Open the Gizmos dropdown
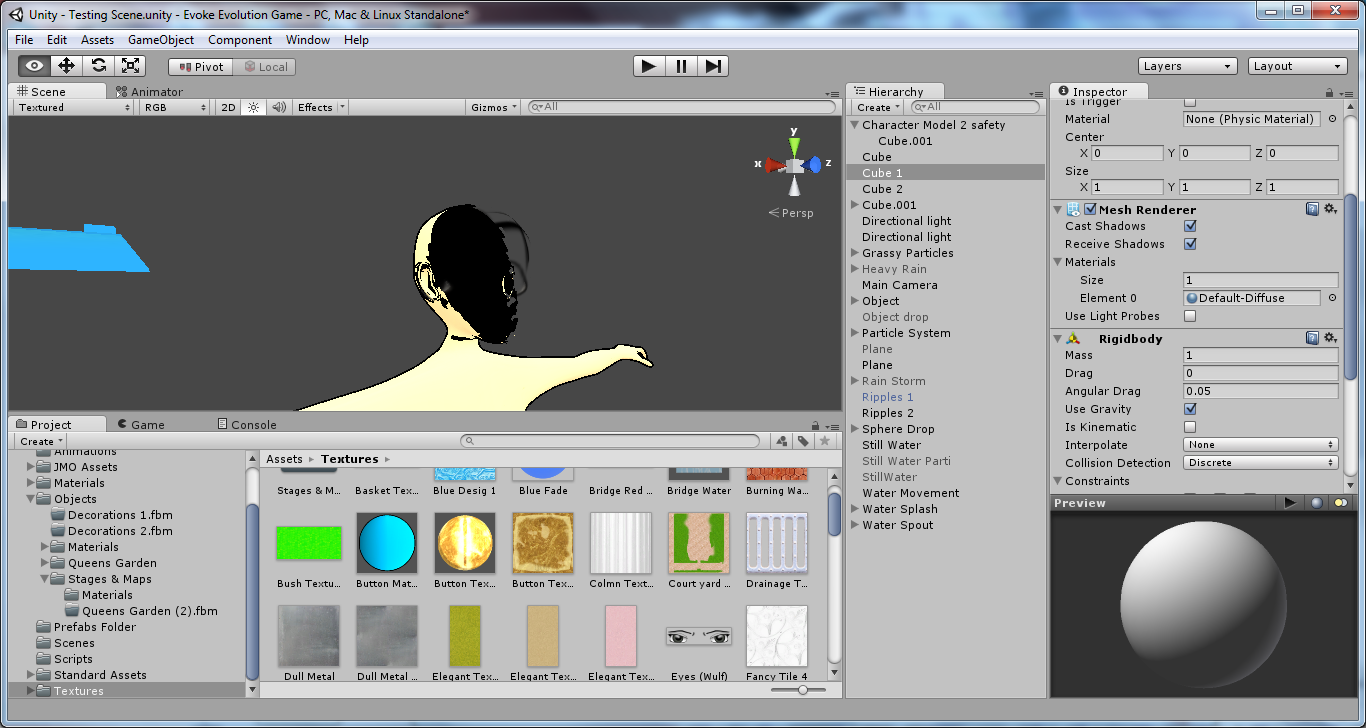Image resolution: width=1366 pixels, height=728 pixels. pyautogui.click(x=495, y=107)
